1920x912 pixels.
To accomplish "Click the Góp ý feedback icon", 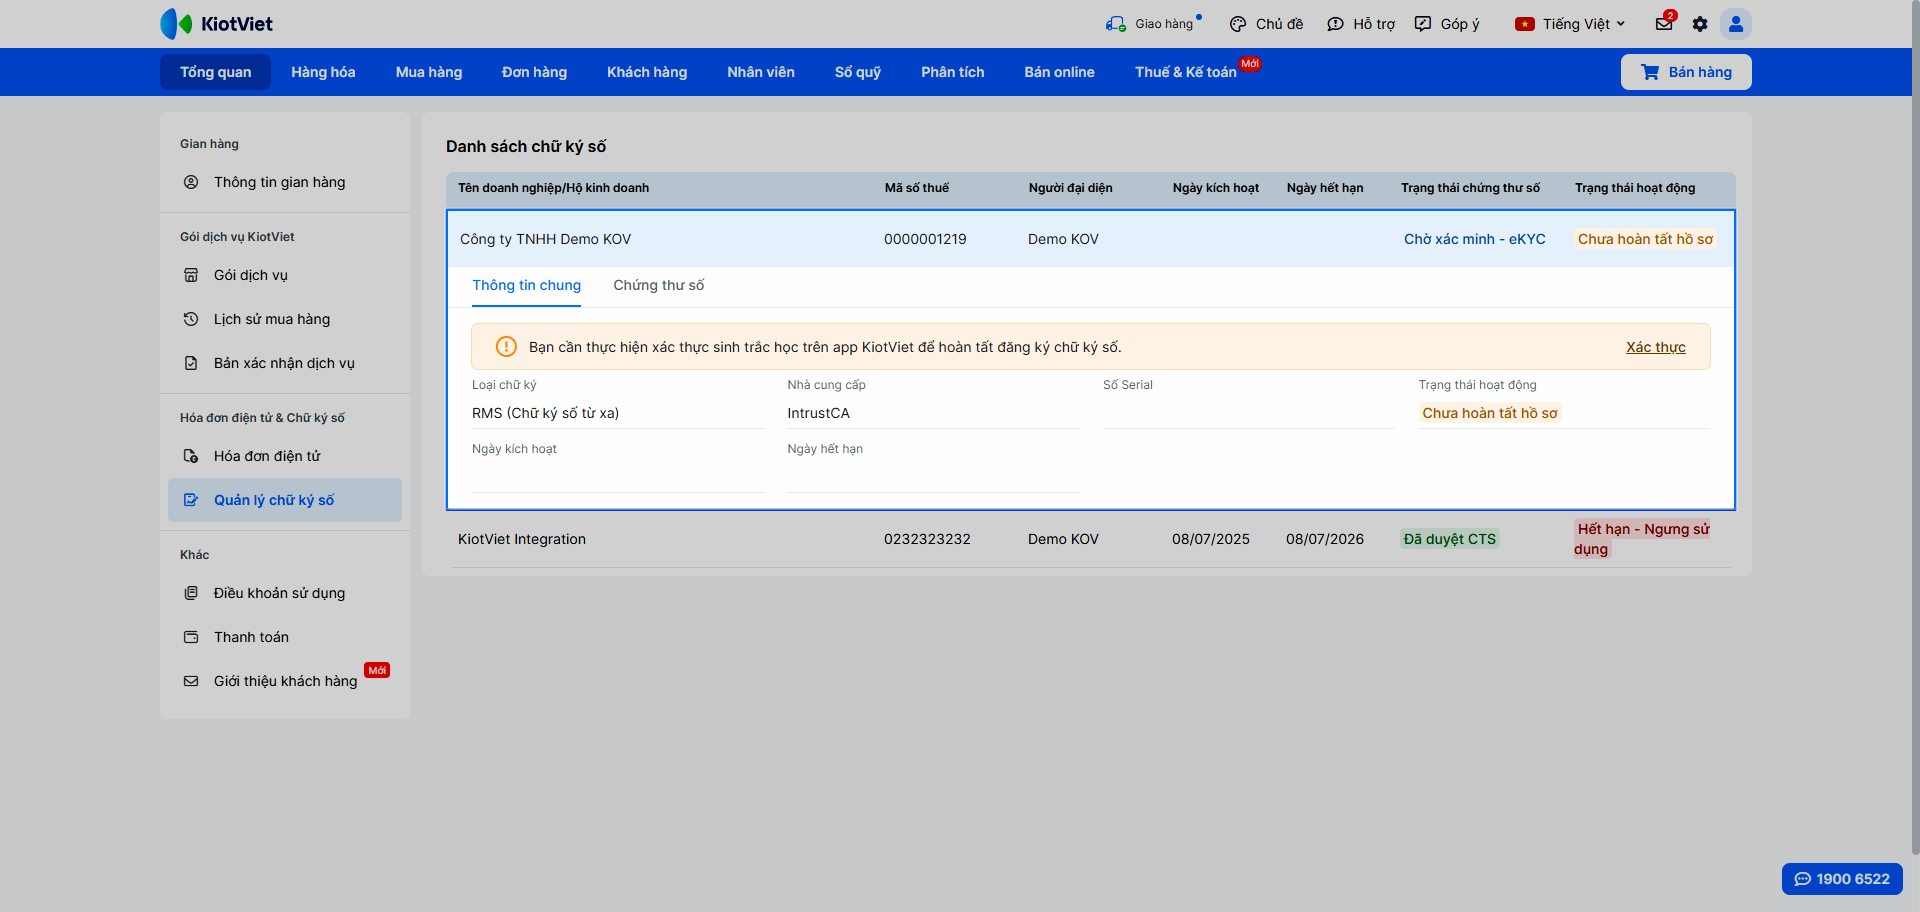I will [1423, 24].
